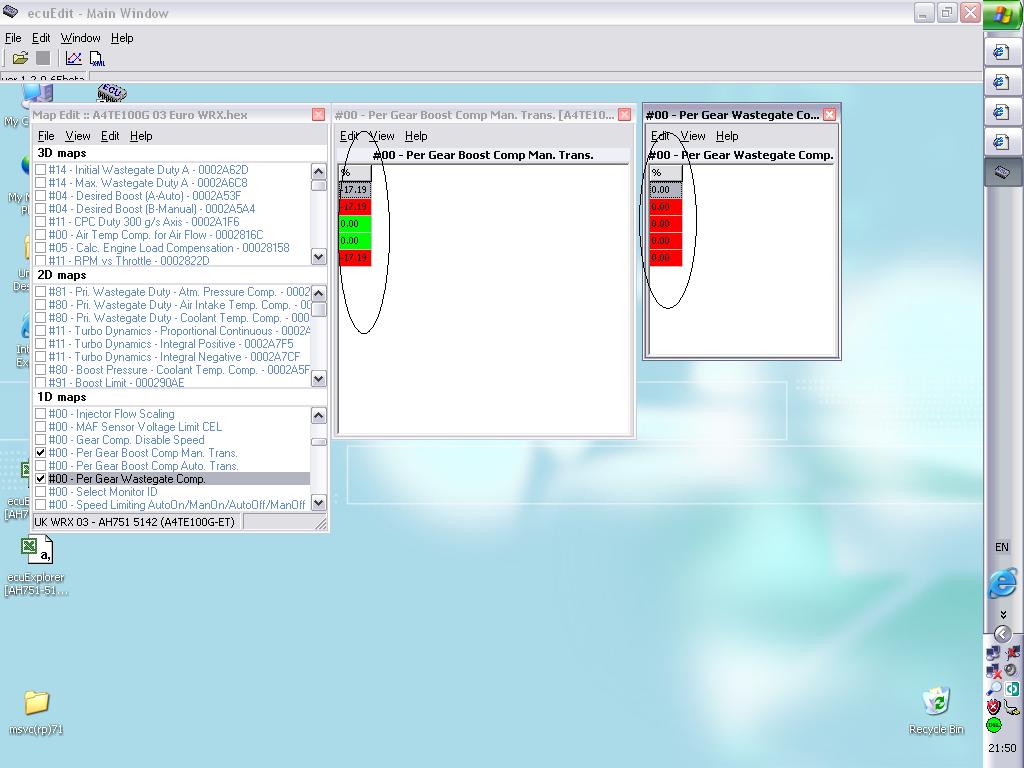
Task: Click the gray square toolbar button
Action: (43, 58)
